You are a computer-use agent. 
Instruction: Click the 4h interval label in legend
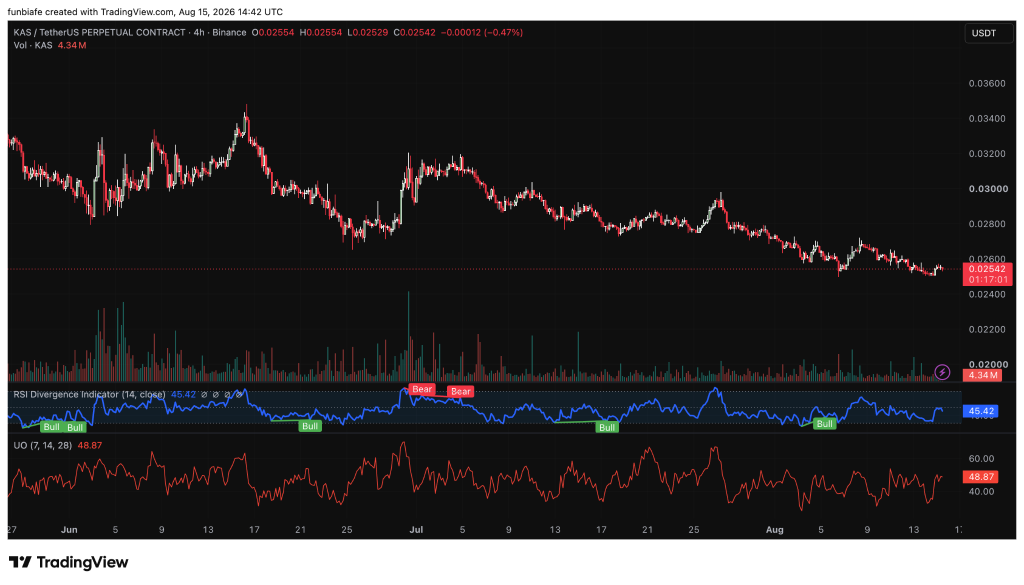click(x=199, y=32)
